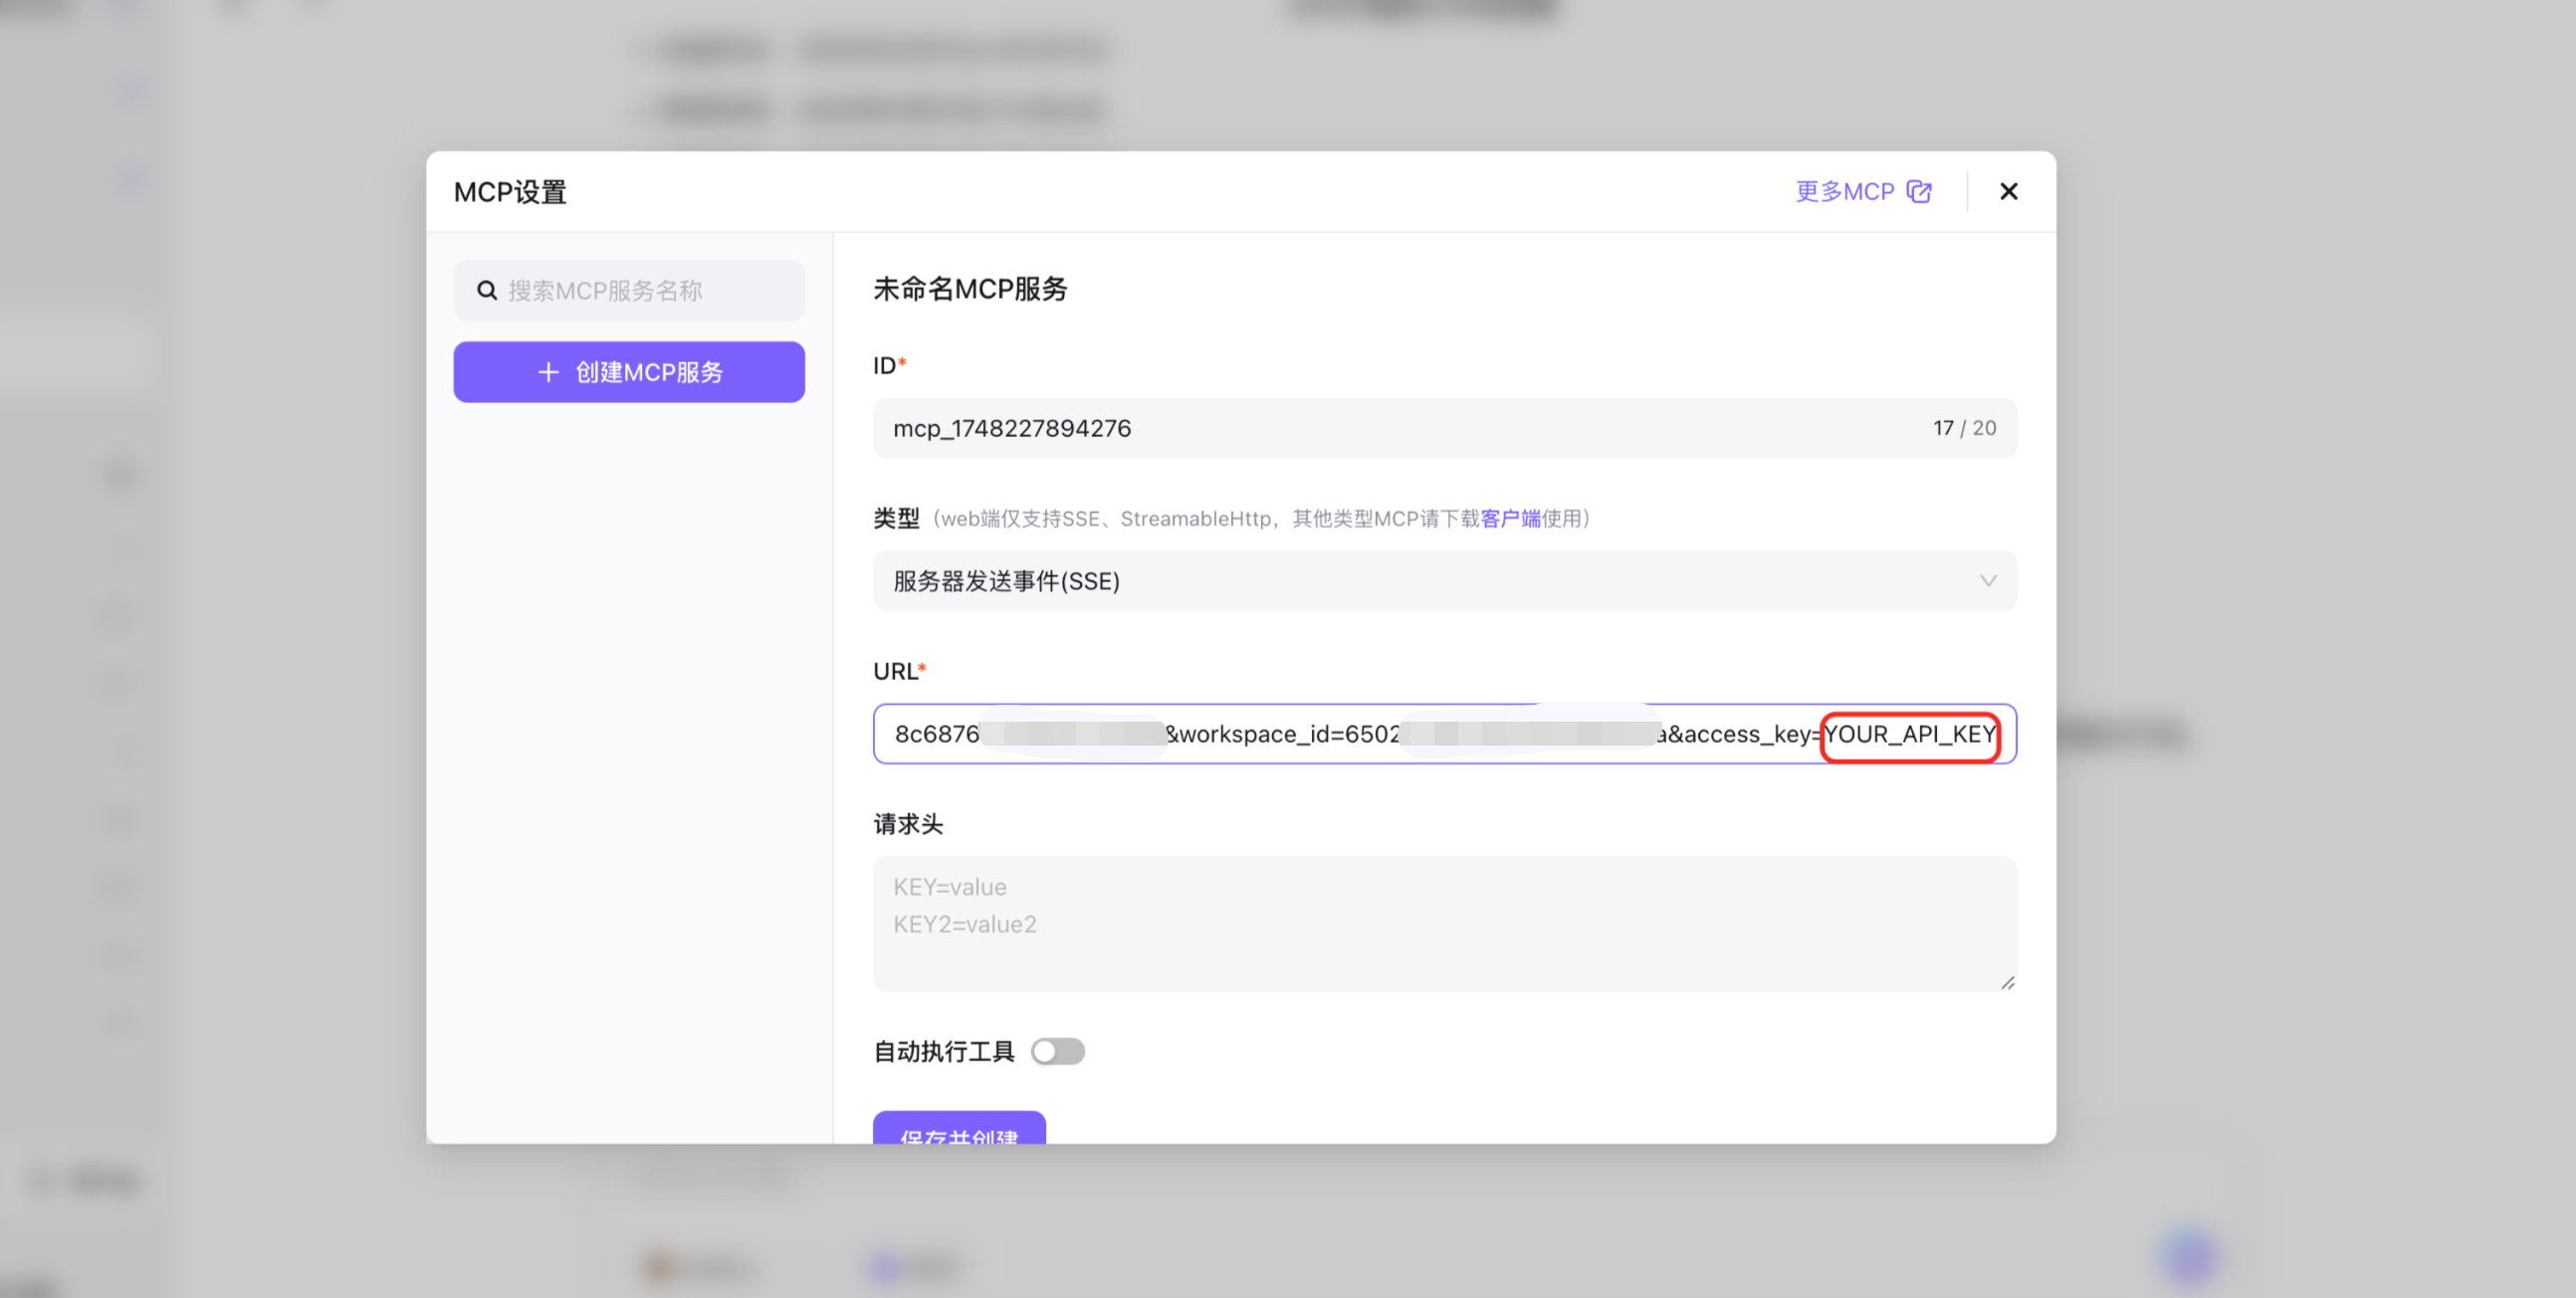Screen dimensions: 2576x1298
Task: Click the 17 / 20 character counter
Action: tap(1964, 428)
